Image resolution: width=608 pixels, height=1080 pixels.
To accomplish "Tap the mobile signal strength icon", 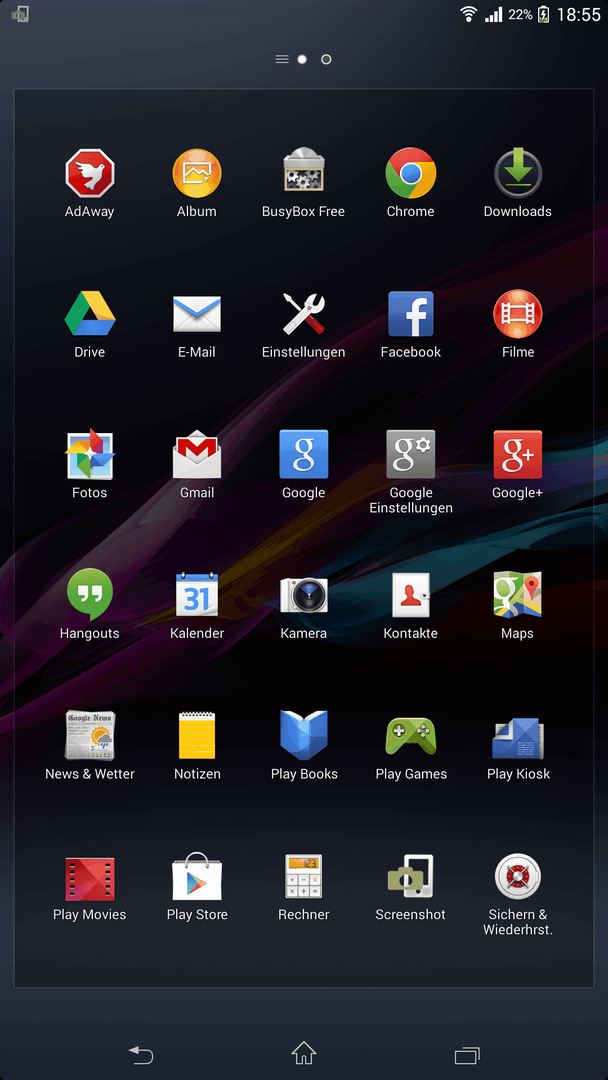I will click(x=494, y=14).
